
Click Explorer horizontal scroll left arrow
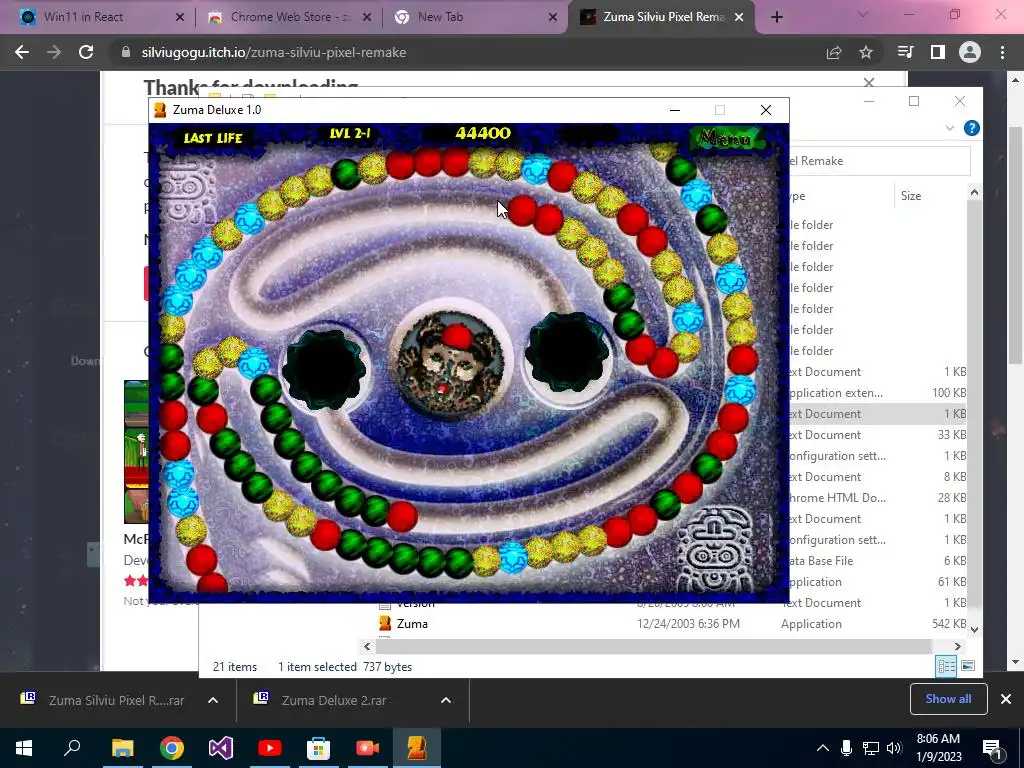(x=367, y=647)
